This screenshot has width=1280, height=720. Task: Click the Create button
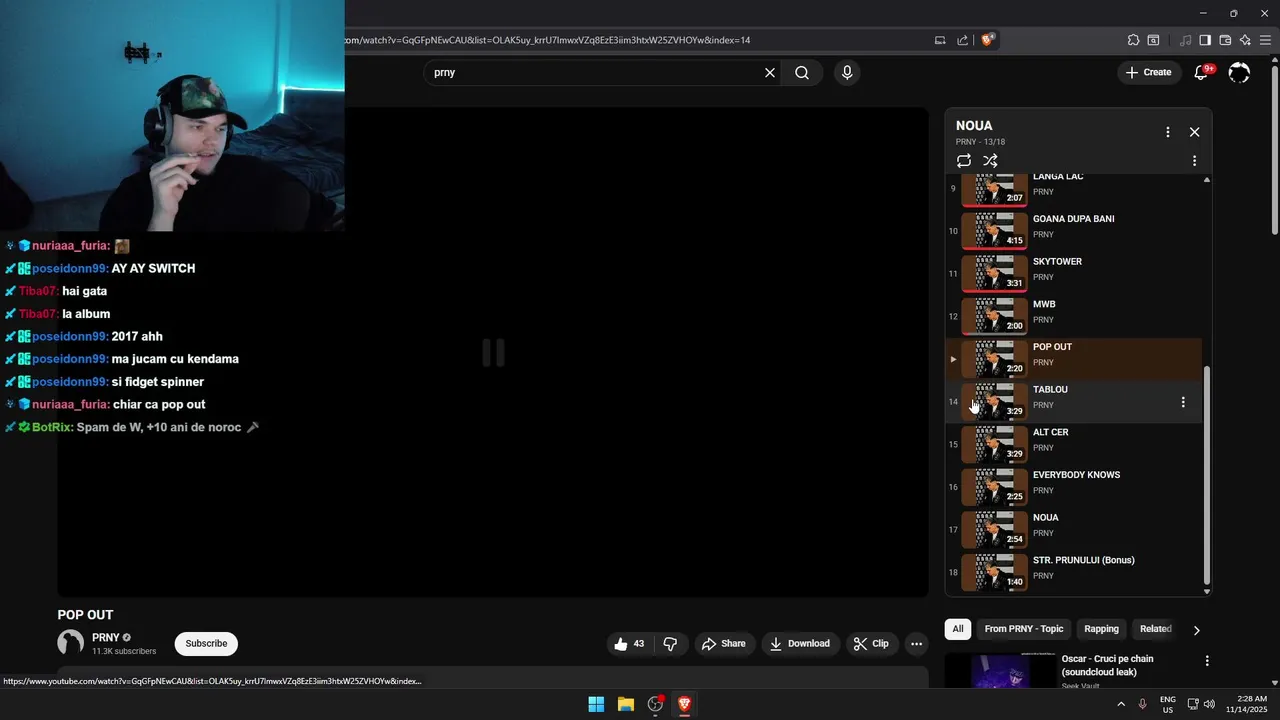[x=1148, y=72]
